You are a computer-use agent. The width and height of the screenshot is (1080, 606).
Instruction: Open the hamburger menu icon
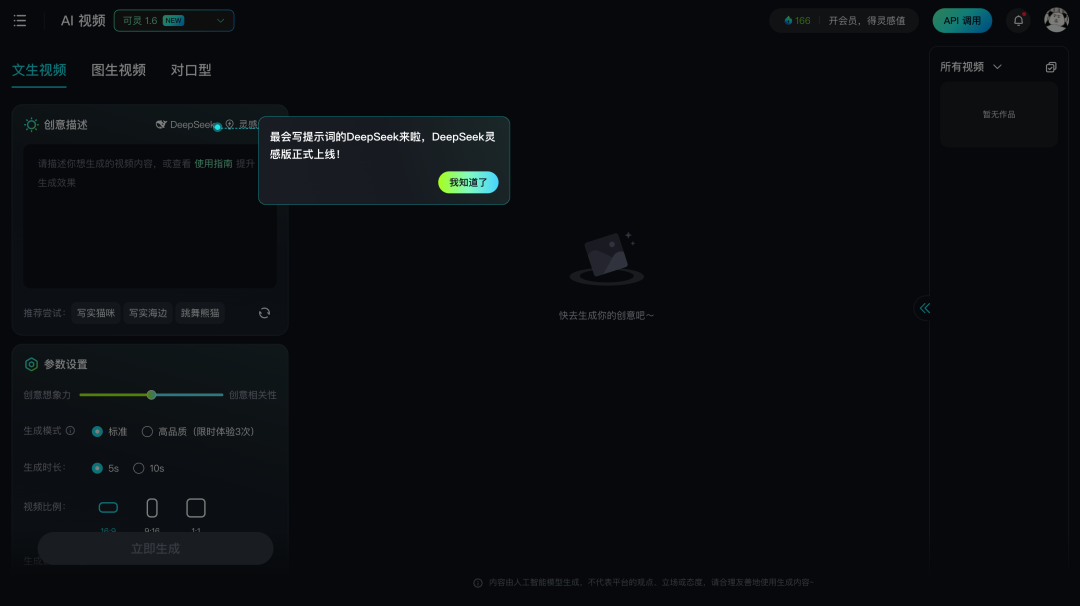[20, 21]
